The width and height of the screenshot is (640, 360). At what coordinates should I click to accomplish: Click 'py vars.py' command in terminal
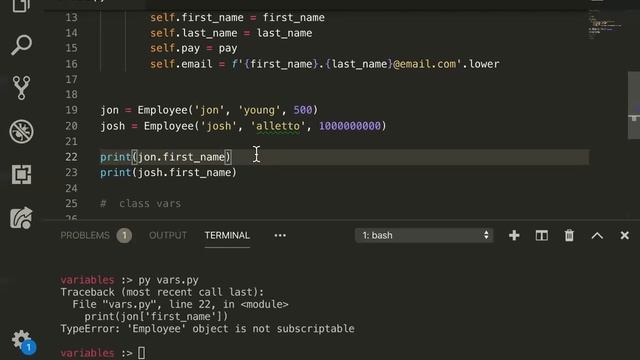point(168,280)
